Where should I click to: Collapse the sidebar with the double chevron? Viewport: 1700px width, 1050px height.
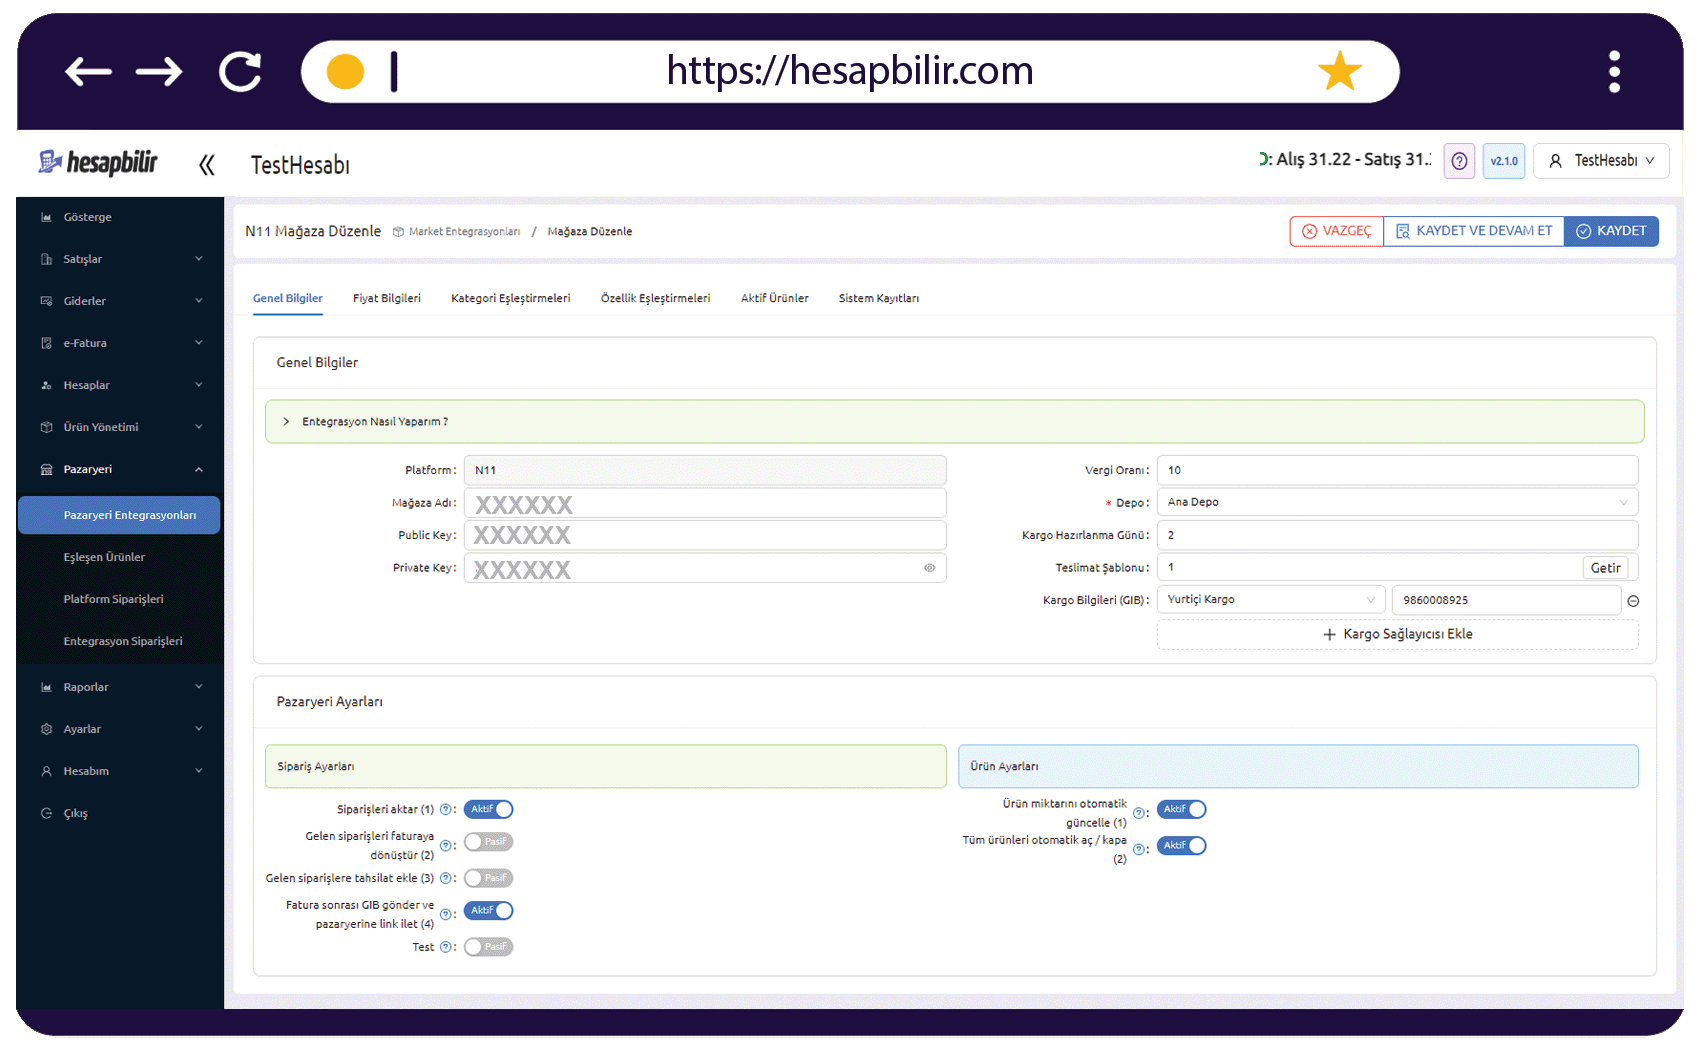click(x=207, y=165)
